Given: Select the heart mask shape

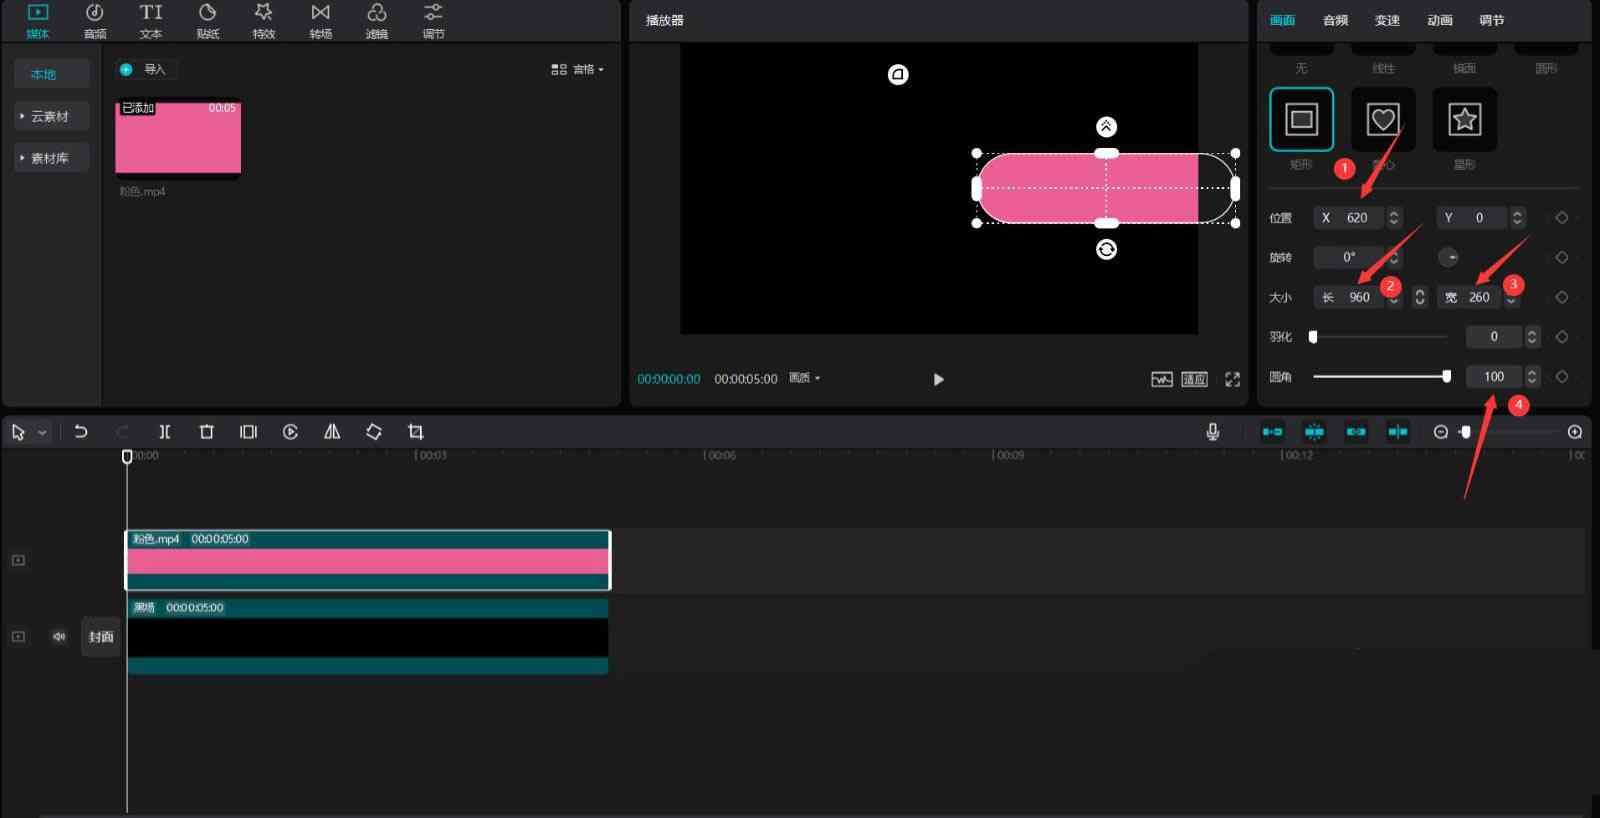Looking at the screenshot, I should [1383, 119].
